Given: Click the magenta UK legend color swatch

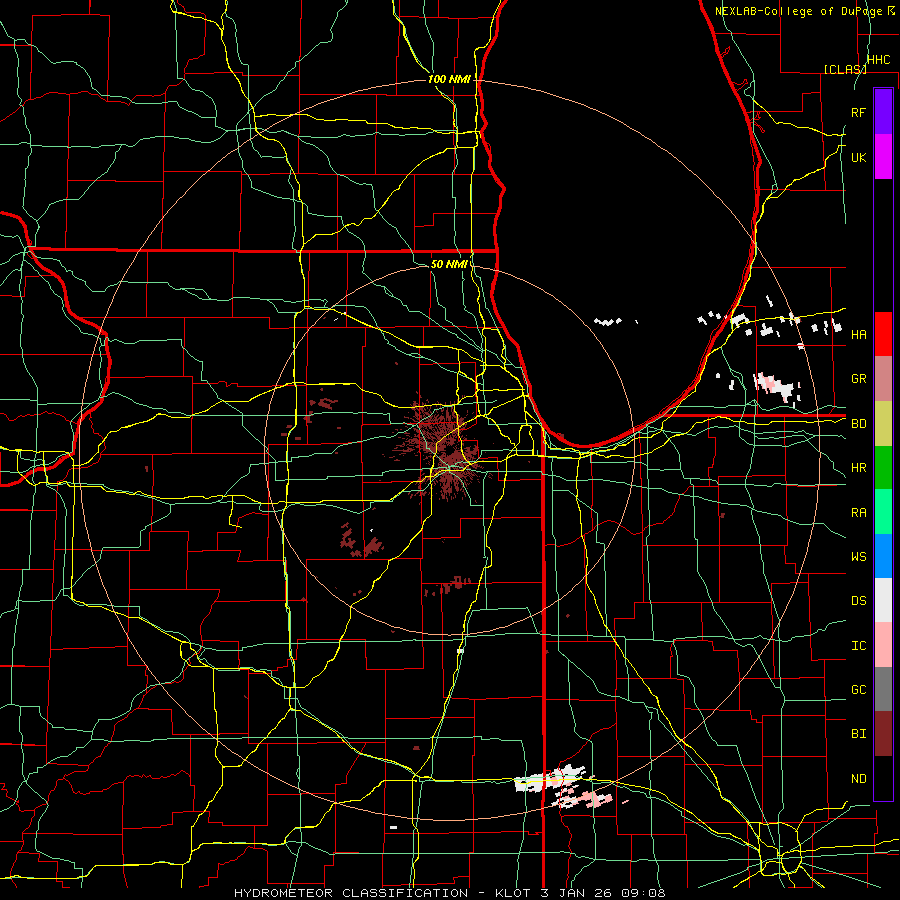Looking at the screenshot, I should point(883,157).
